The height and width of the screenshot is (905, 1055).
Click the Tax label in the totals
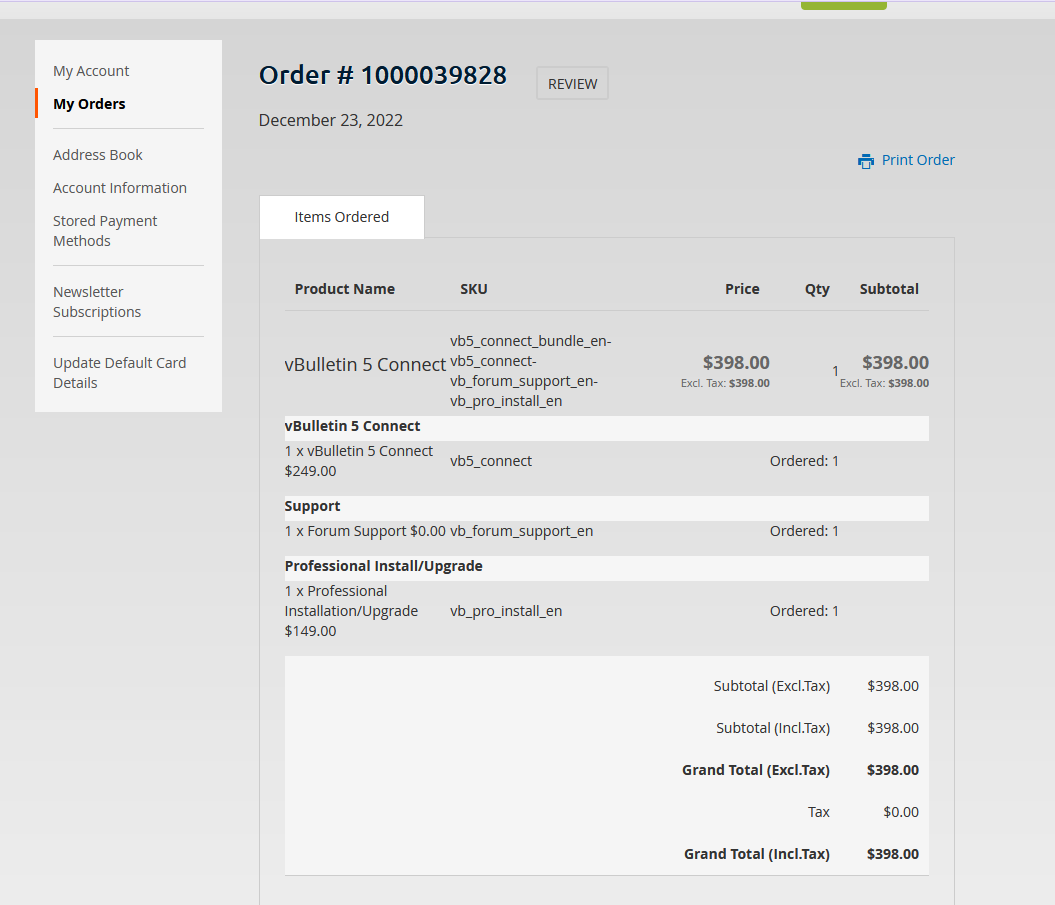(818, 812)
